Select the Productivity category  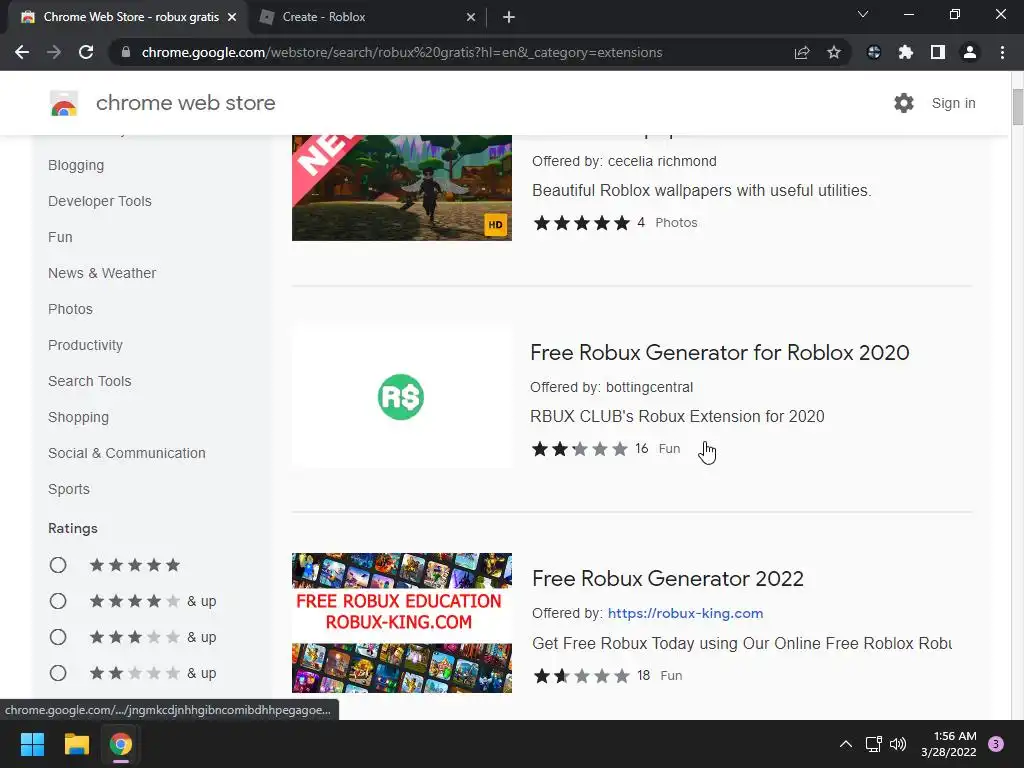86,345
